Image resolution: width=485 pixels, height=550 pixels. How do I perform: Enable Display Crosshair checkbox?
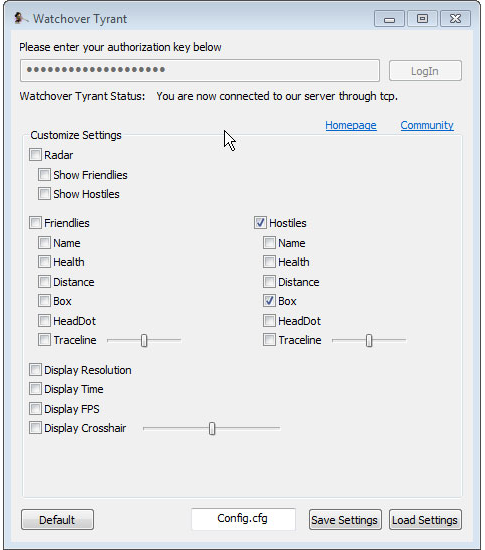[x=35, y=428]
